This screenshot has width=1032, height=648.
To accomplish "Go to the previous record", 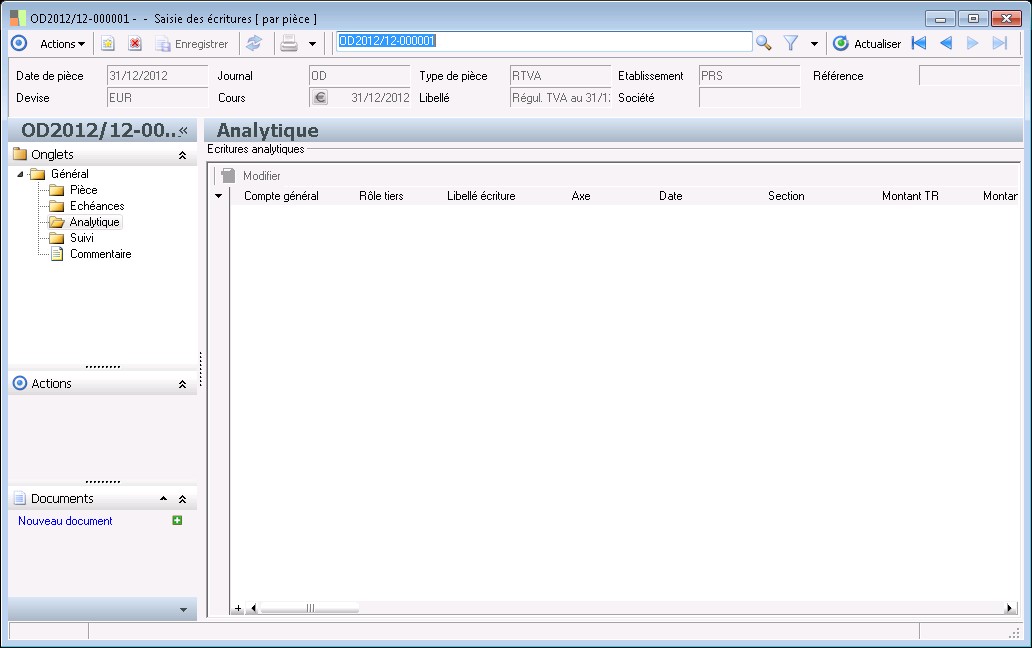I will pyautogui.click(x=946, y=43).
